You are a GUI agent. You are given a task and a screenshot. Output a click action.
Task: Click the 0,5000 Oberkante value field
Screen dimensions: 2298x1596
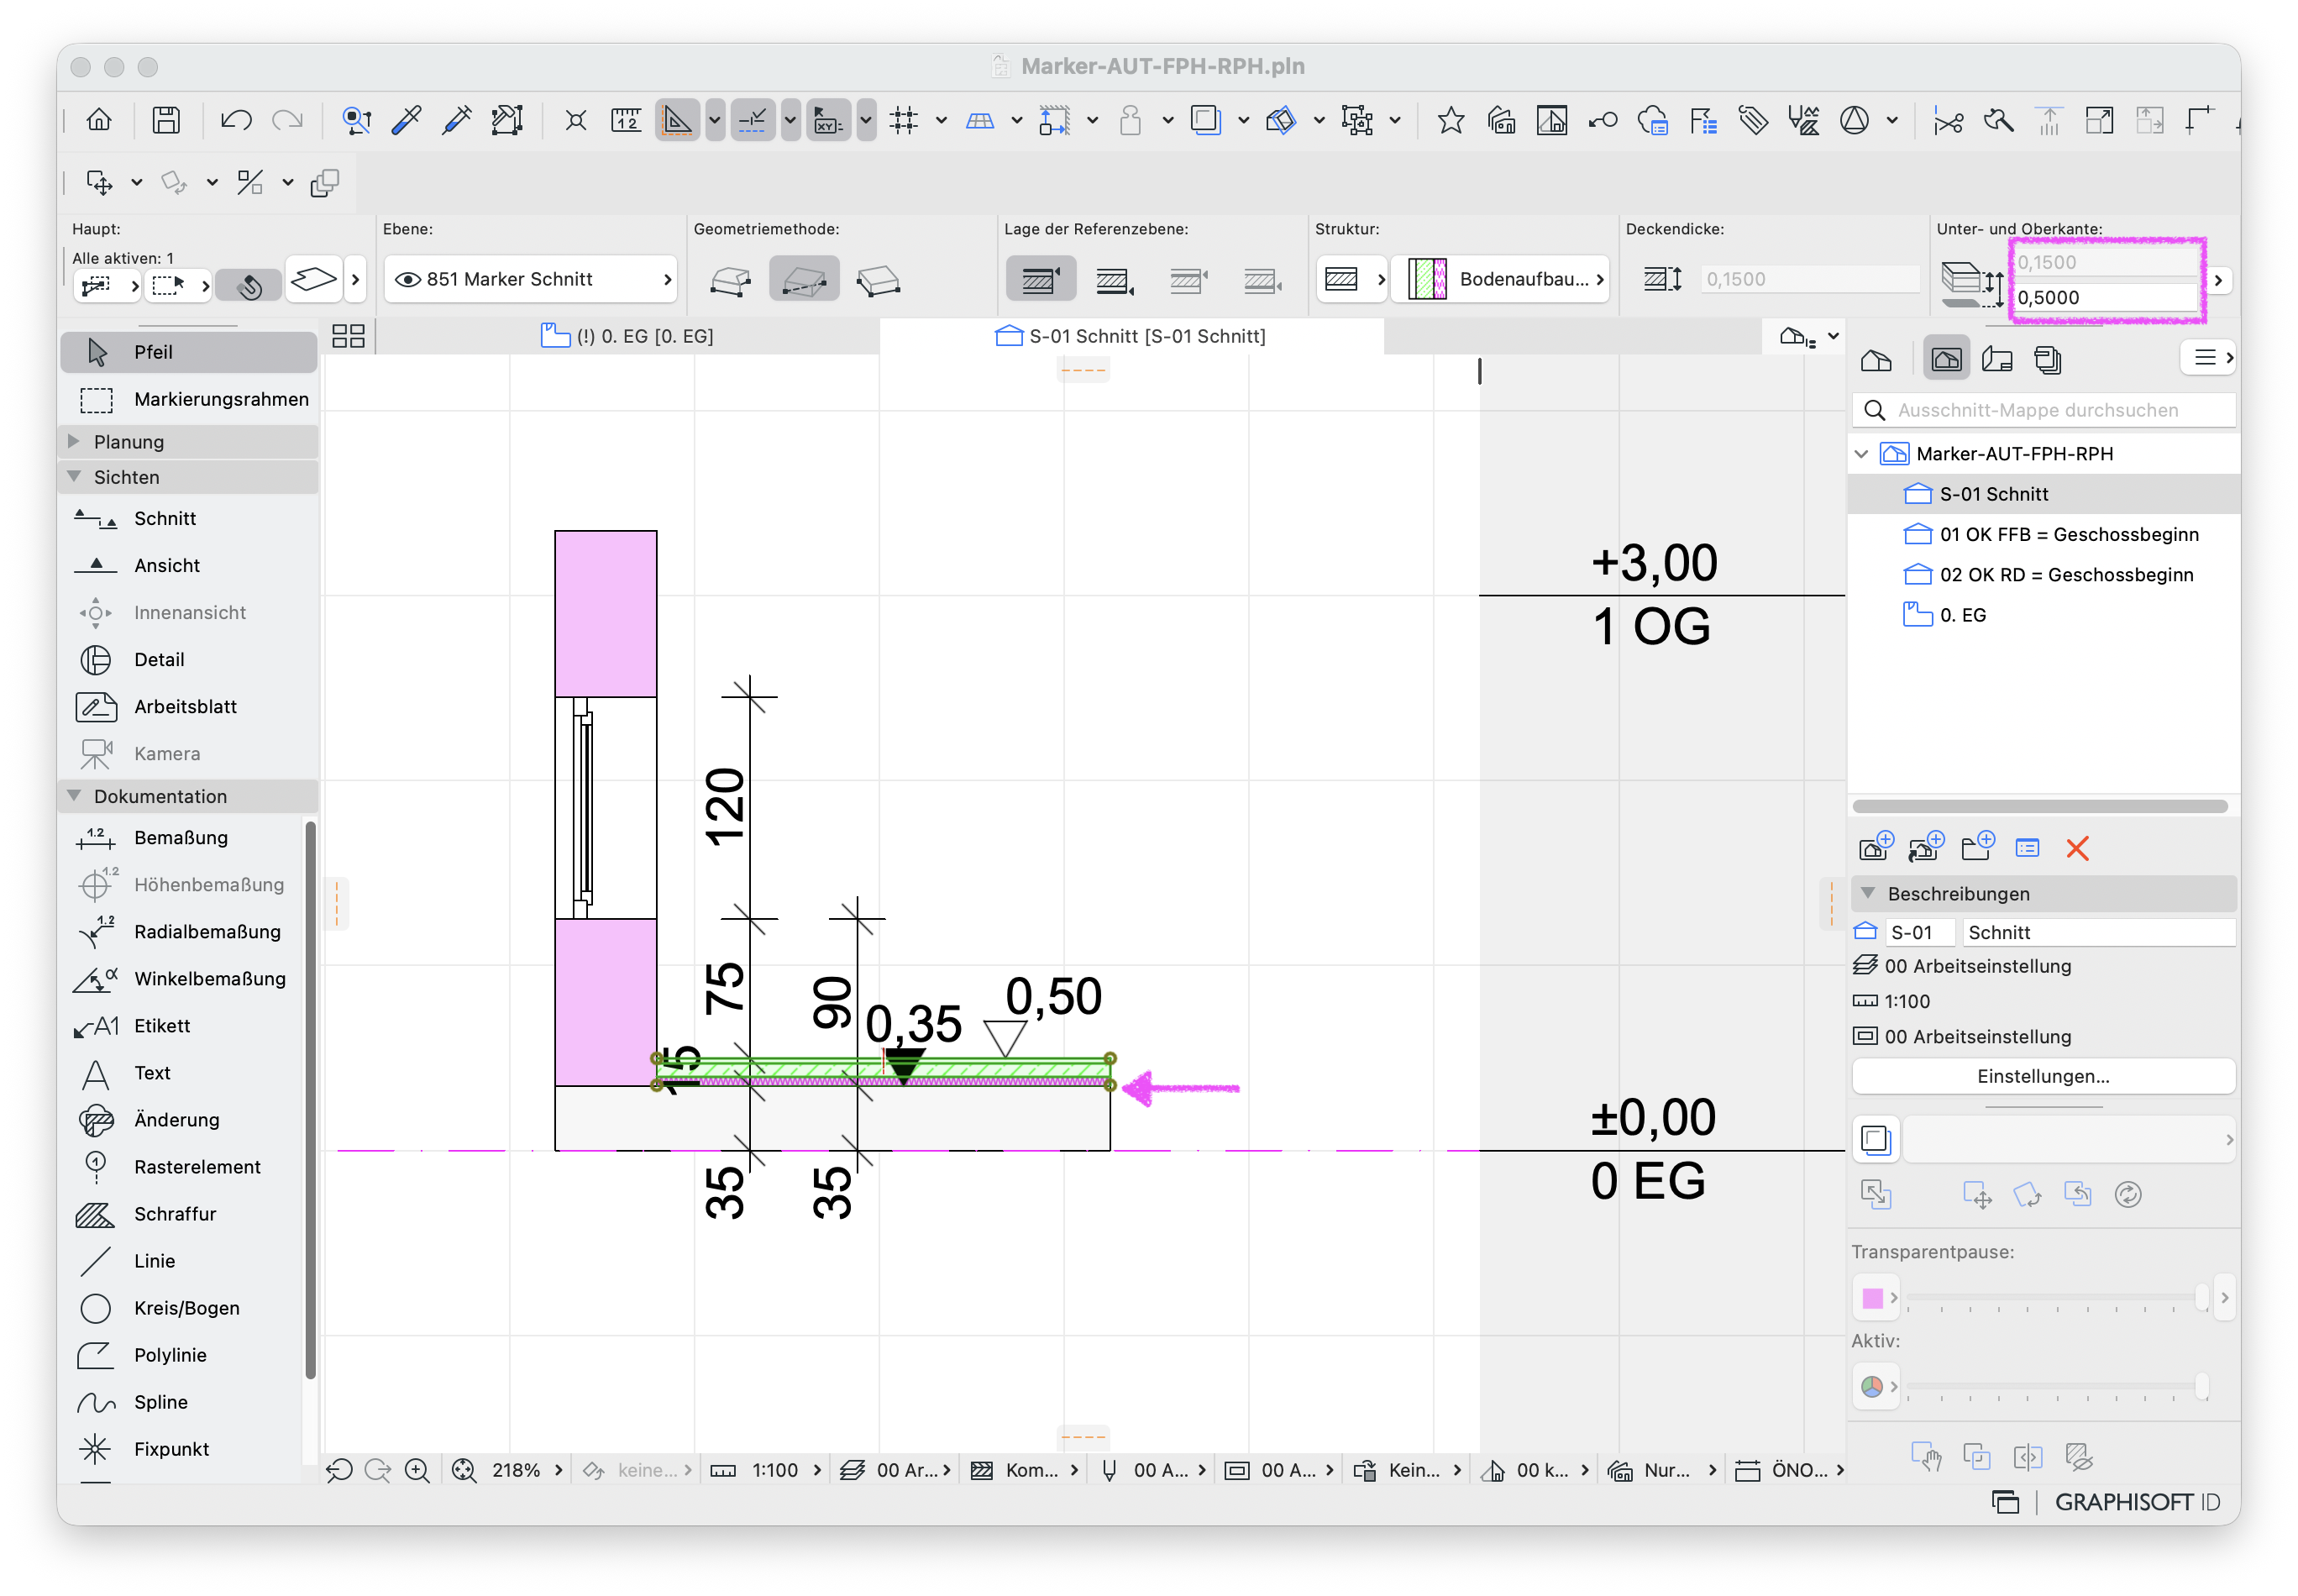coord(2104,298)
